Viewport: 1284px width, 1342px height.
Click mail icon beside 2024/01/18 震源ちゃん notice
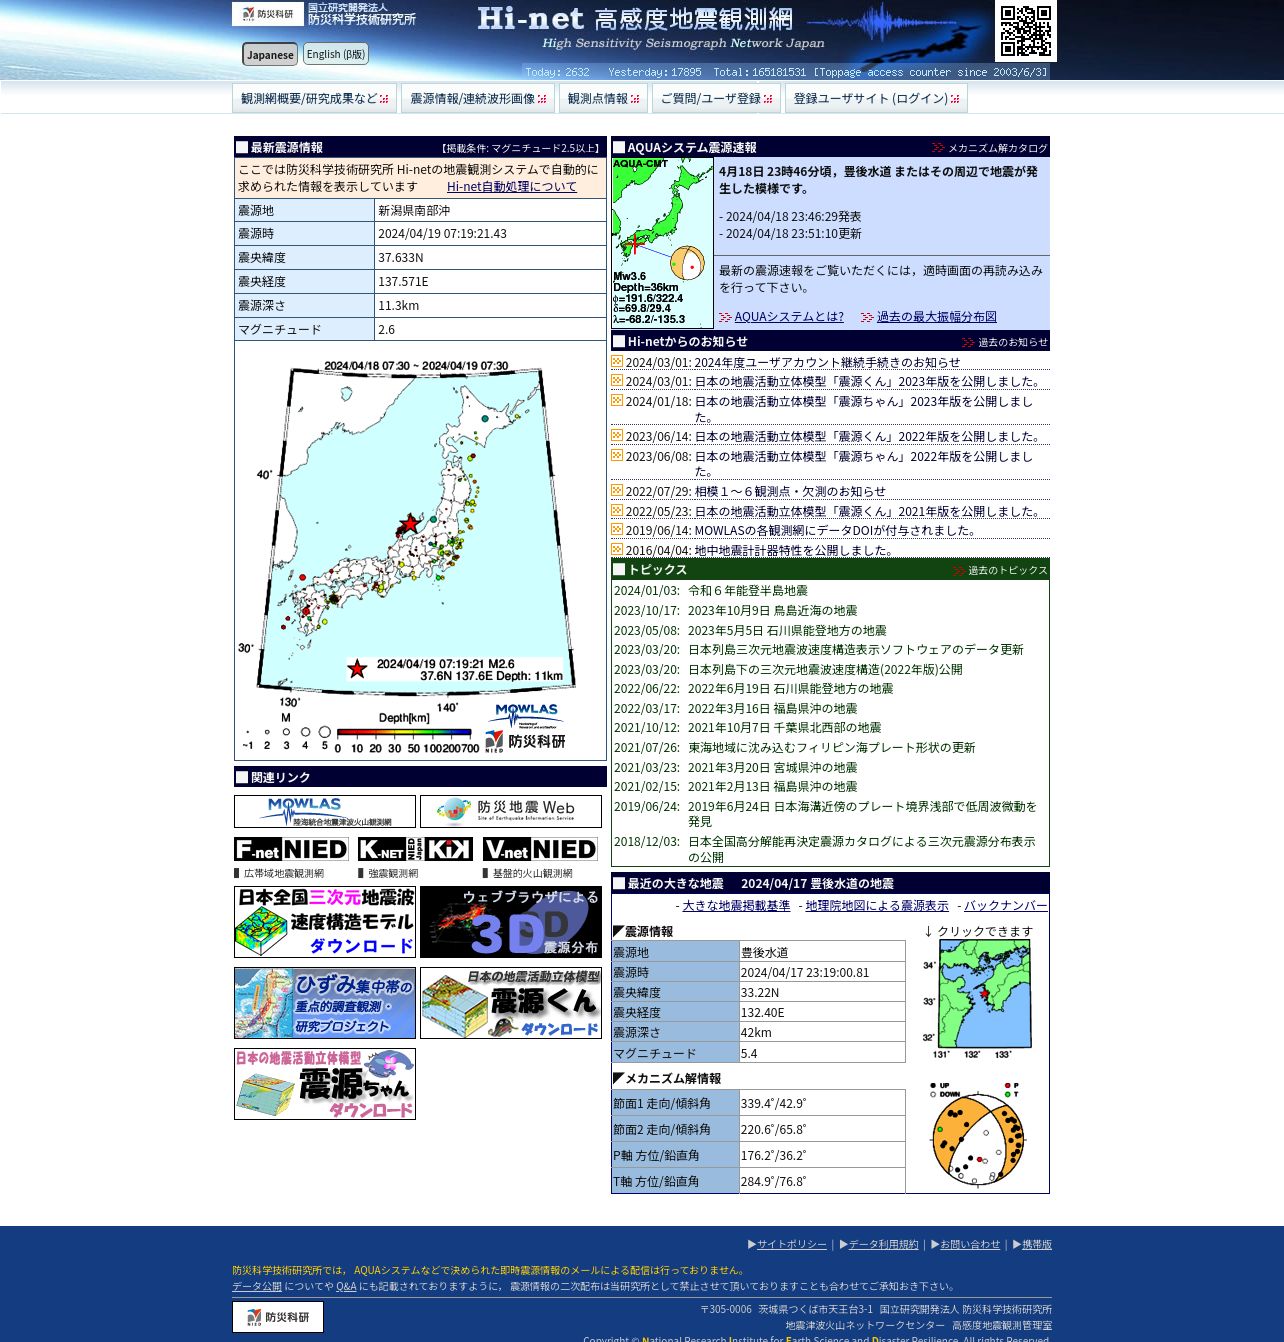tap(617, 400)
